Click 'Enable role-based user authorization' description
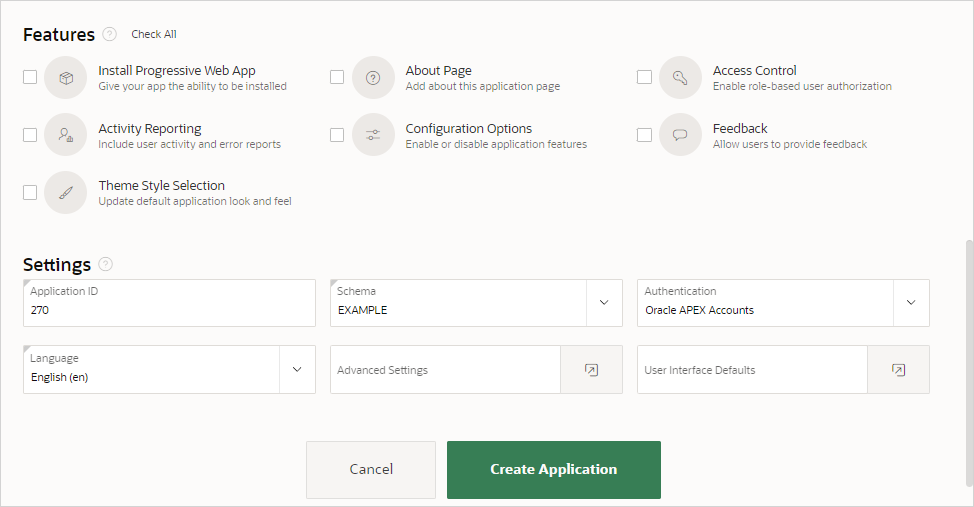The image size is (974, 507). point(802,86)
